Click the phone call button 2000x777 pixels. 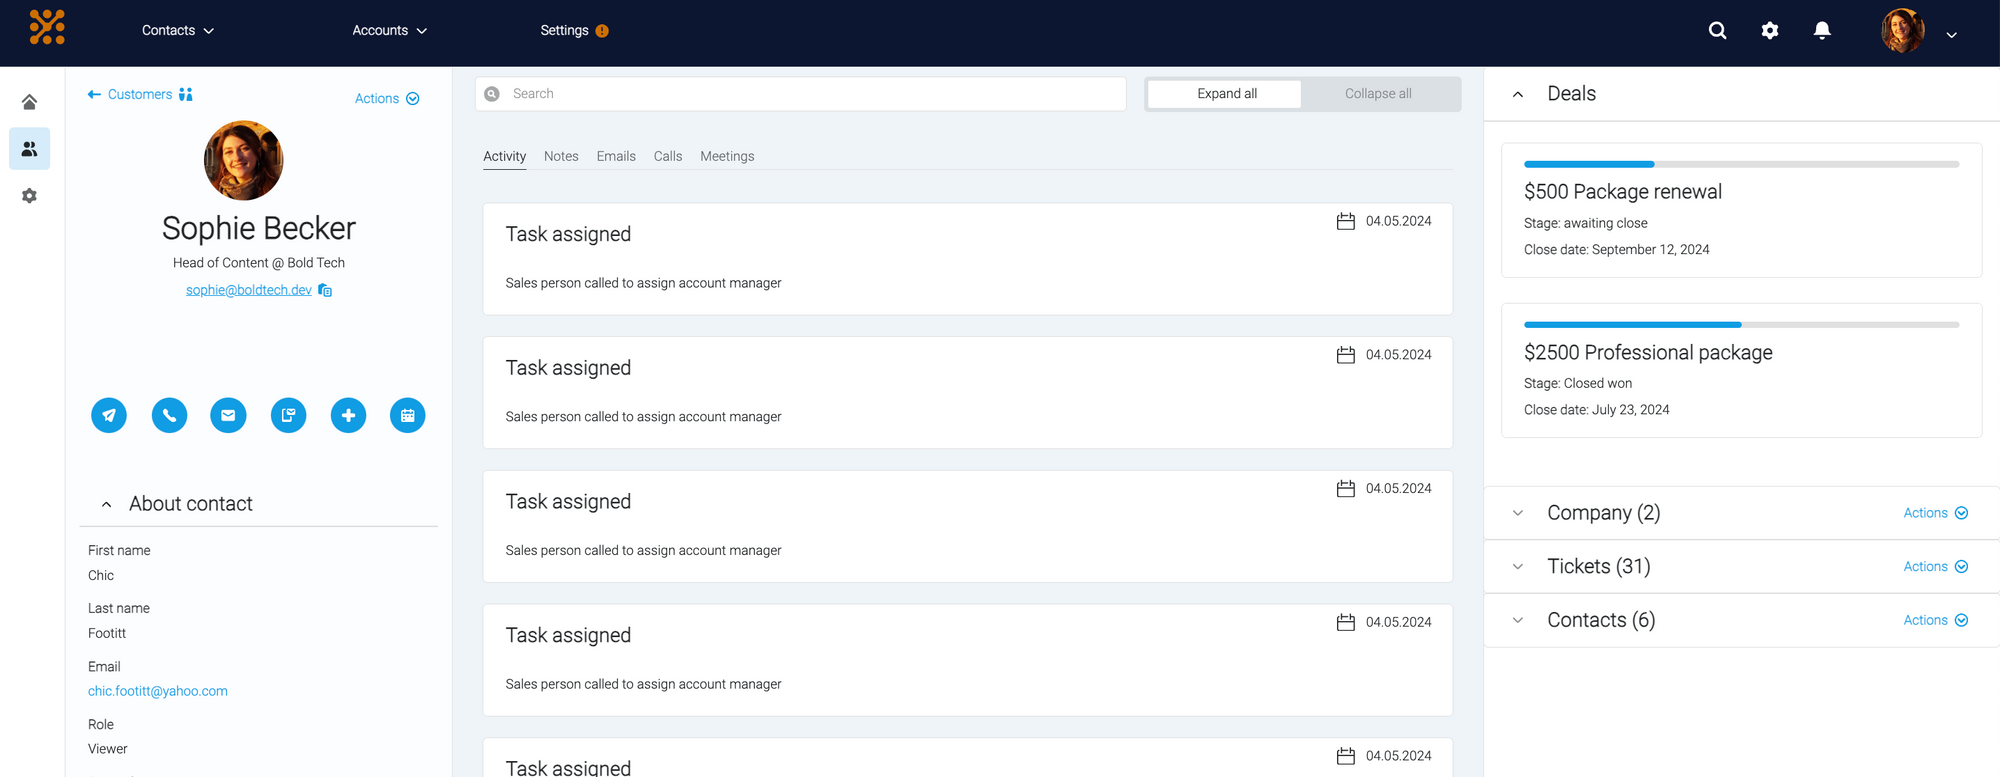169,415
